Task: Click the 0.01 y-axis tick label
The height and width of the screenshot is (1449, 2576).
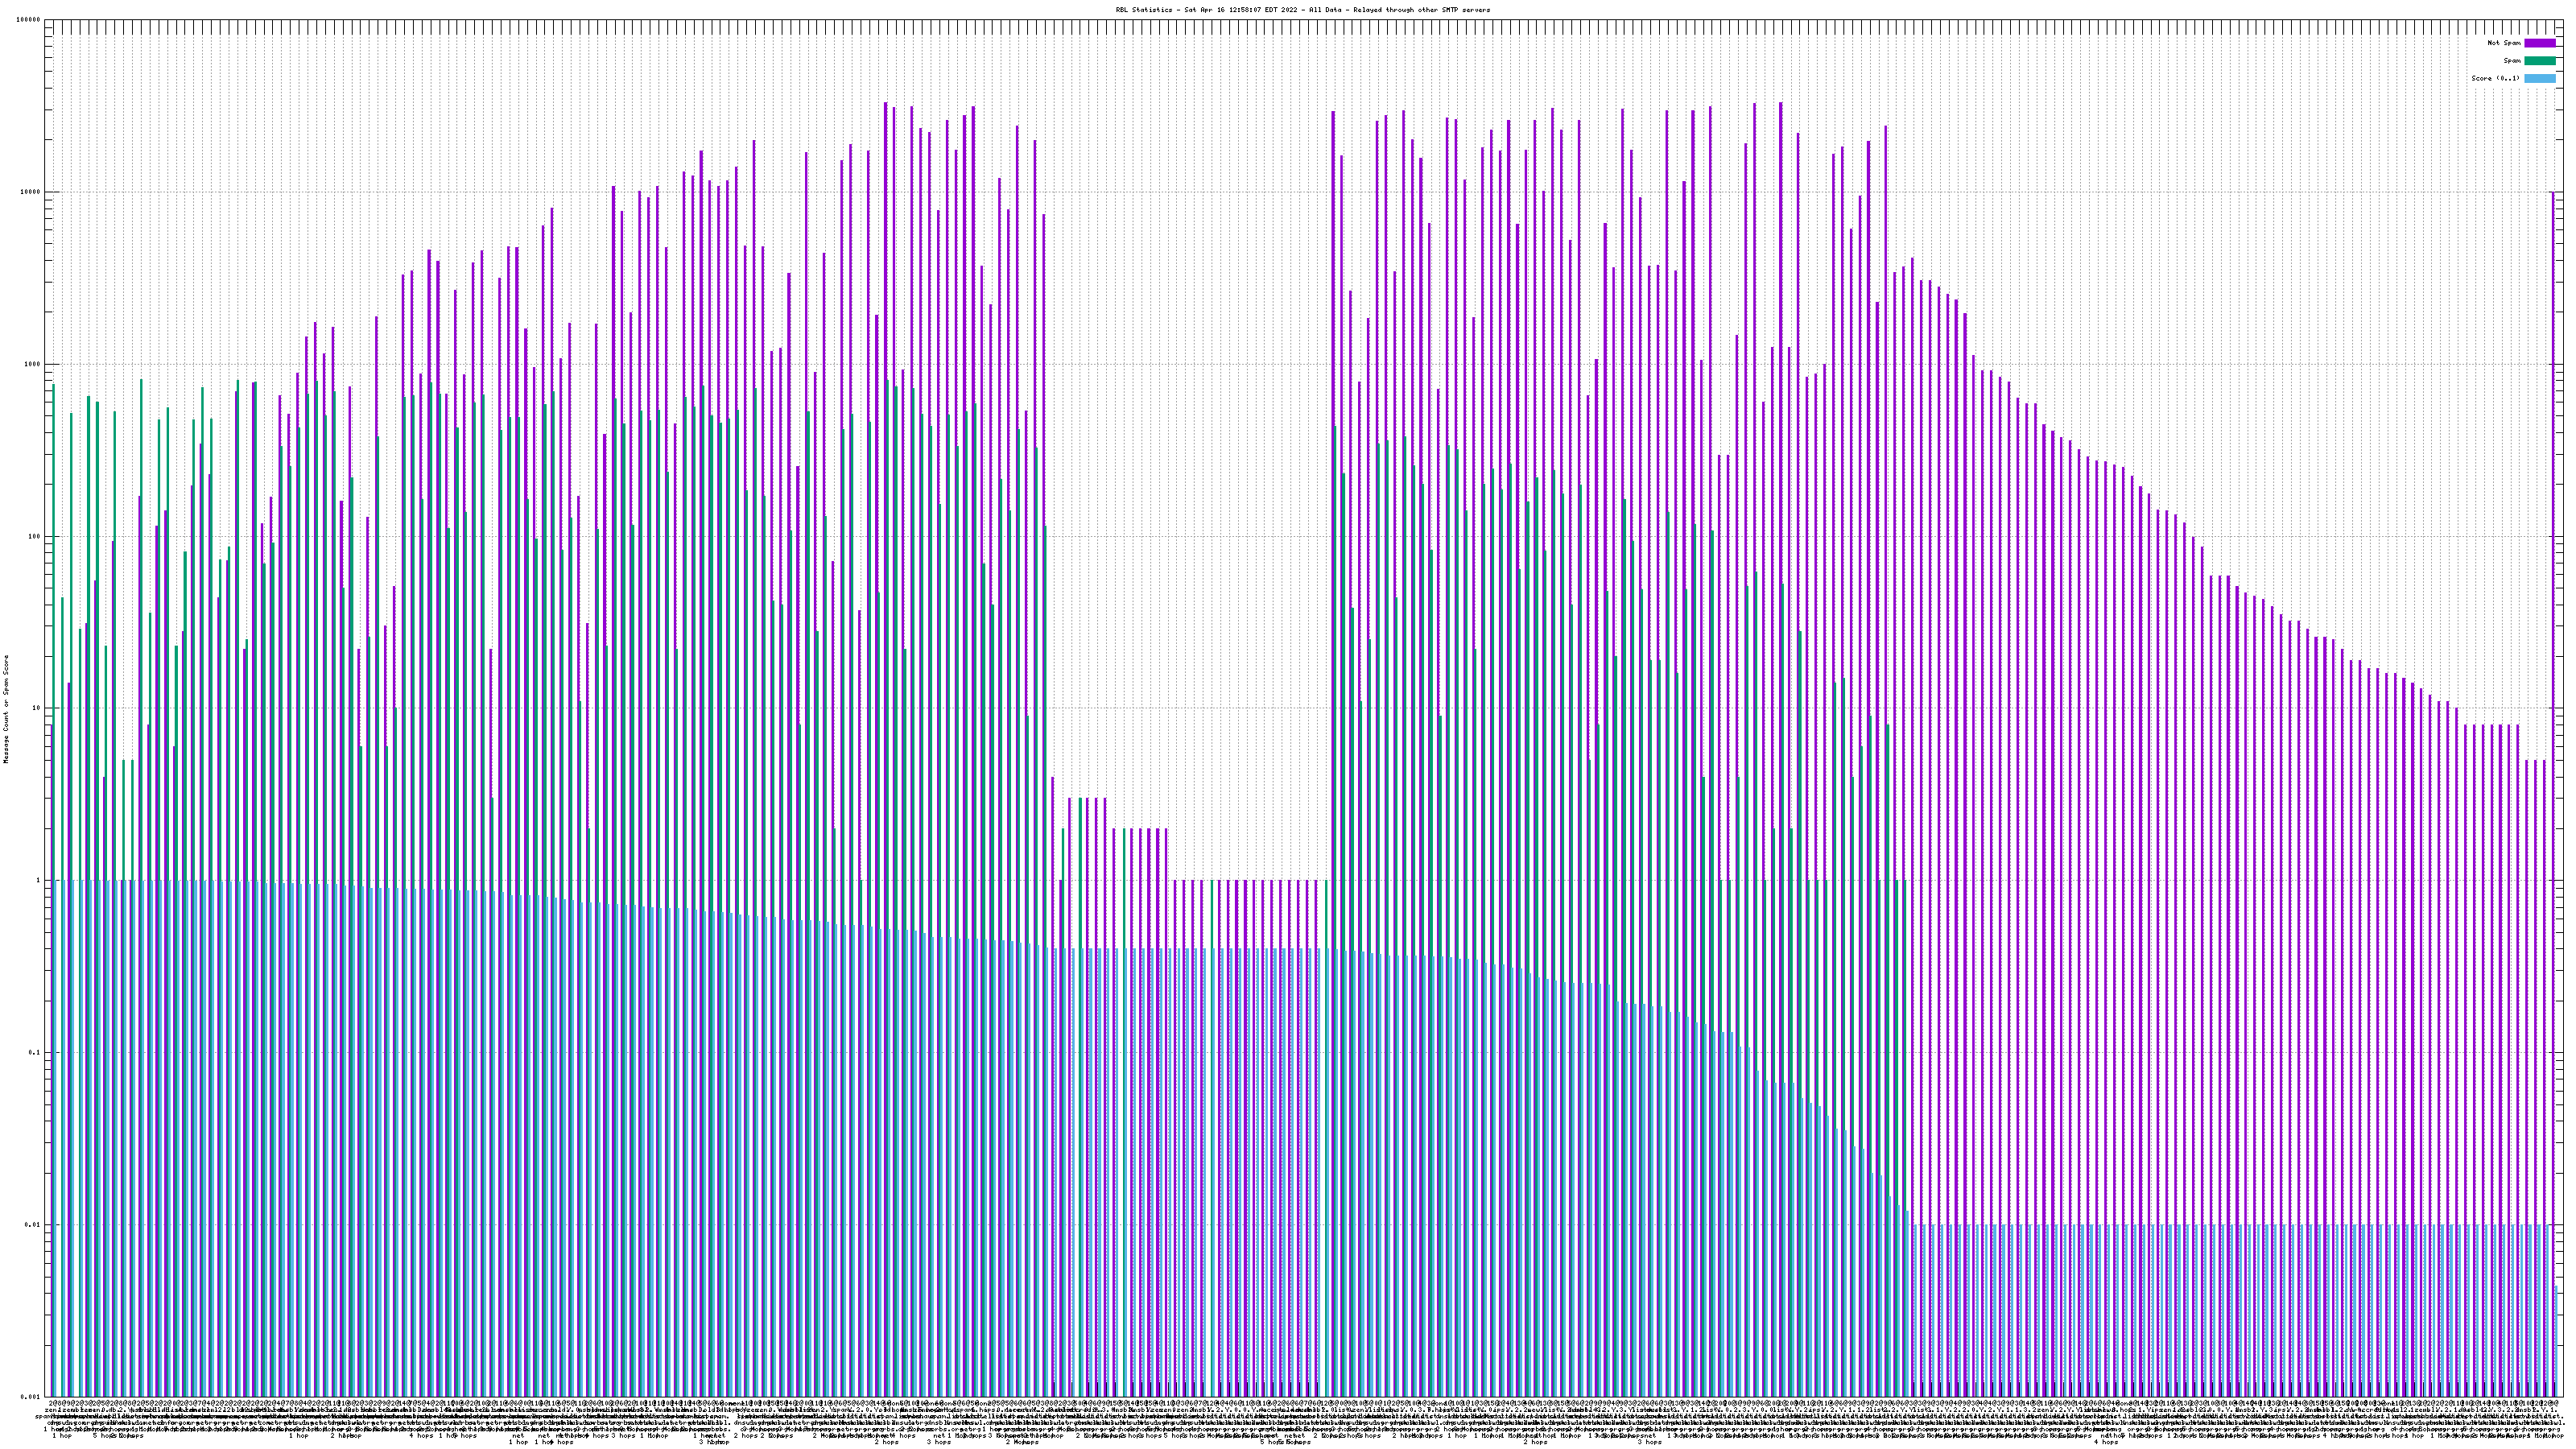Action: coord(32,1224)
